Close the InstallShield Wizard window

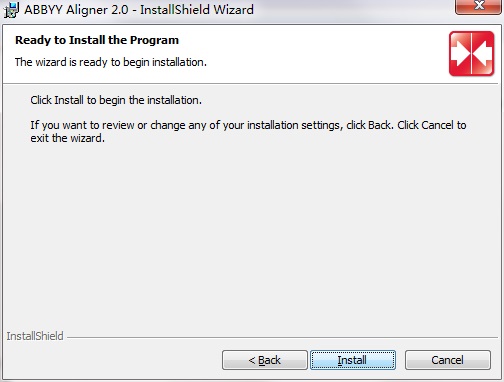coord(479,6)
